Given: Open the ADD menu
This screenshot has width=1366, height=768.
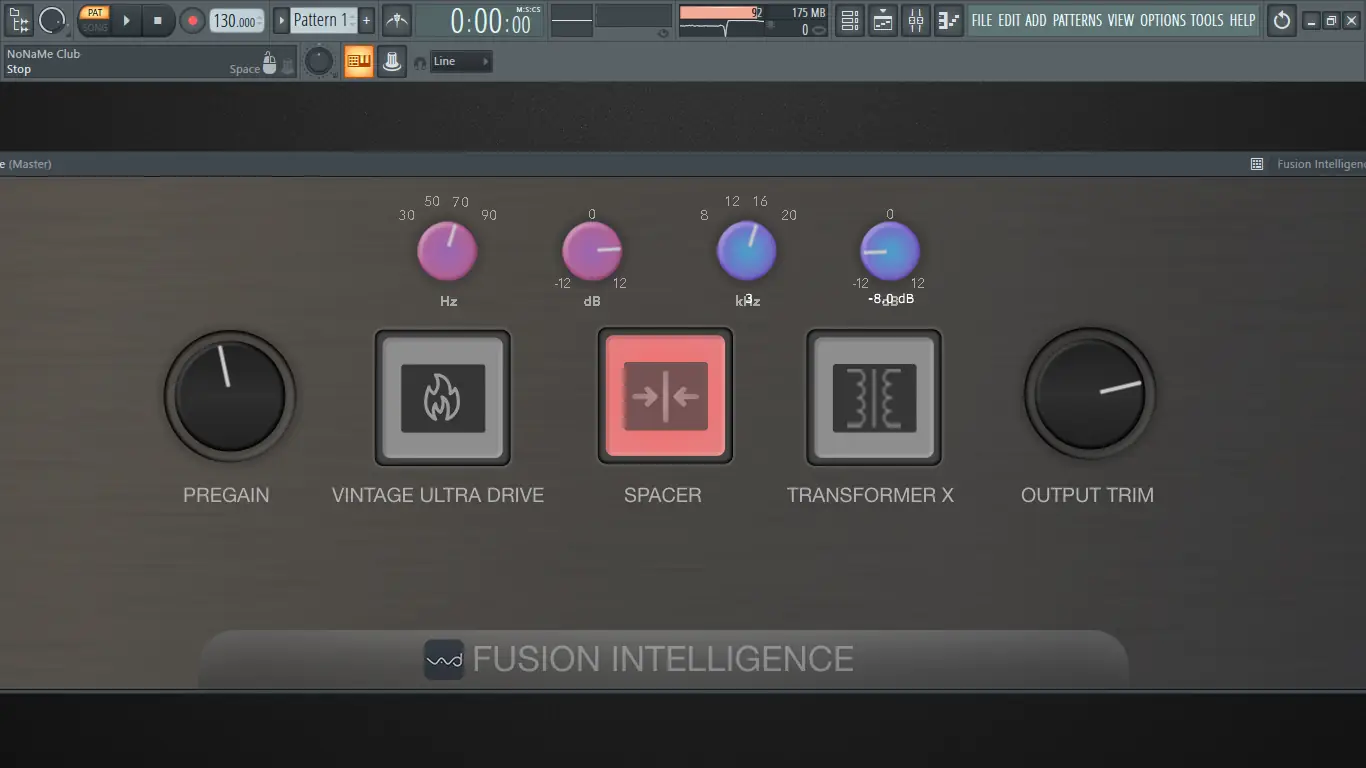Looking at the screenshot, I should pyautogui.click(x=1036, y=20).
